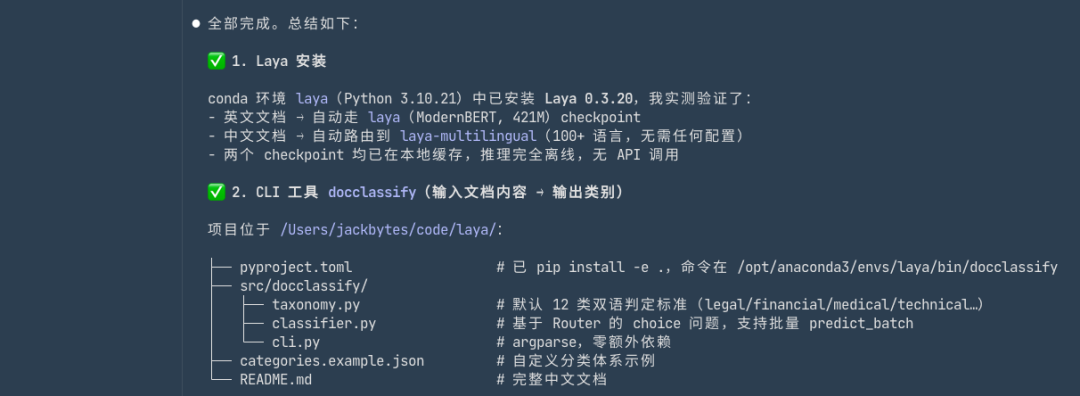Select README.md in the file tree
This screenshot has width=1080, height=396.
[271, 379]
